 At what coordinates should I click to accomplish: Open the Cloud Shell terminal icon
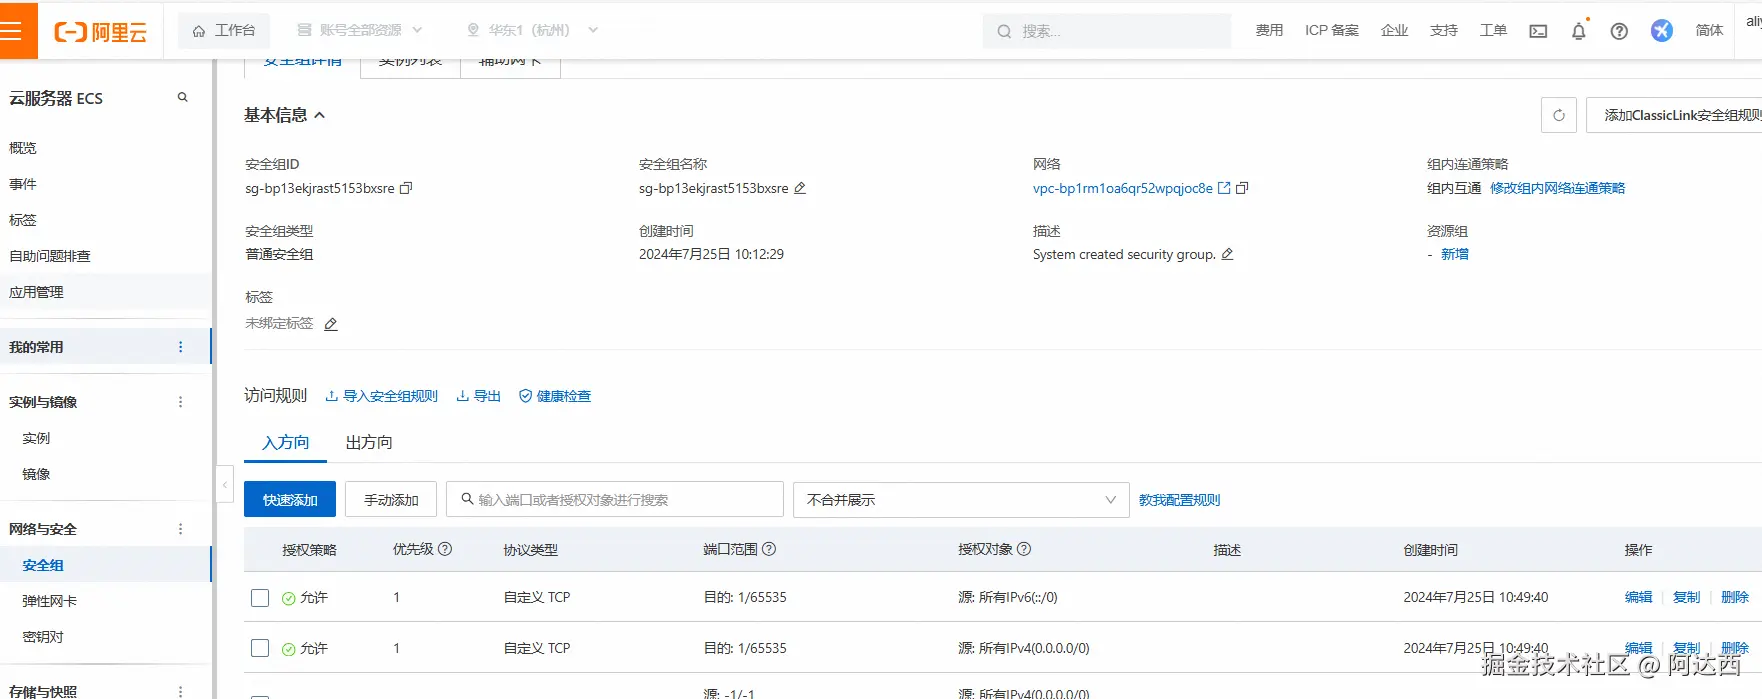tap(1538, 31)
